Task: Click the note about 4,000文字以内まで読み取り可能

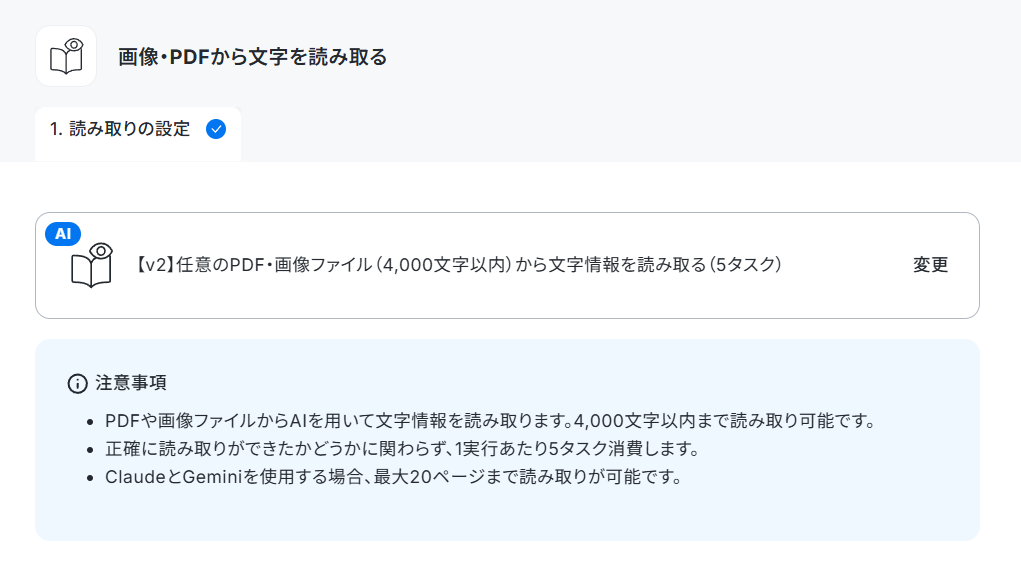Action: click(490, 421)
